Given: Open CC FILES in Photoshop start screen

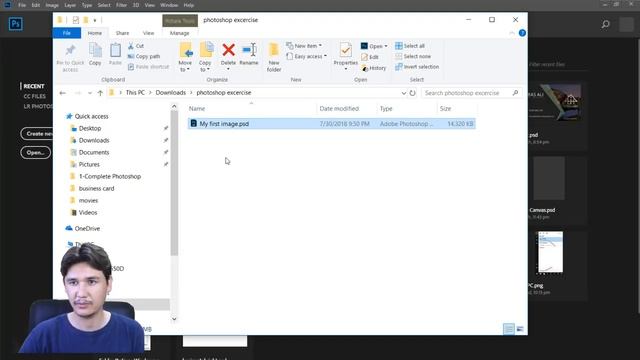Looking at the screenshot, I should click(x=35, y=96).
